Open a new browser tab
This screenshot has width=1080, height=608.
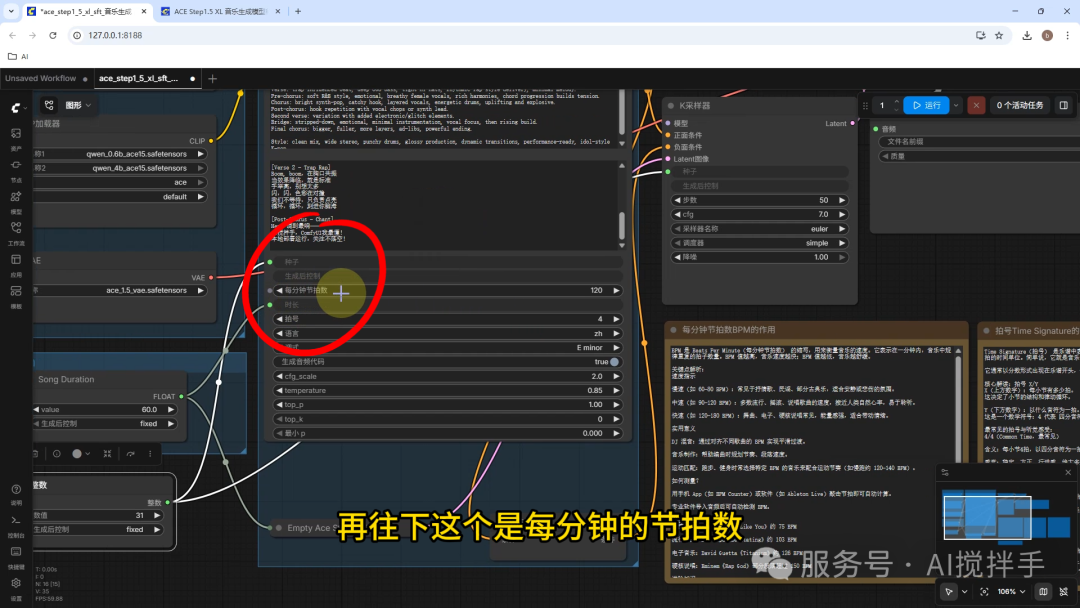coord(298,12)
